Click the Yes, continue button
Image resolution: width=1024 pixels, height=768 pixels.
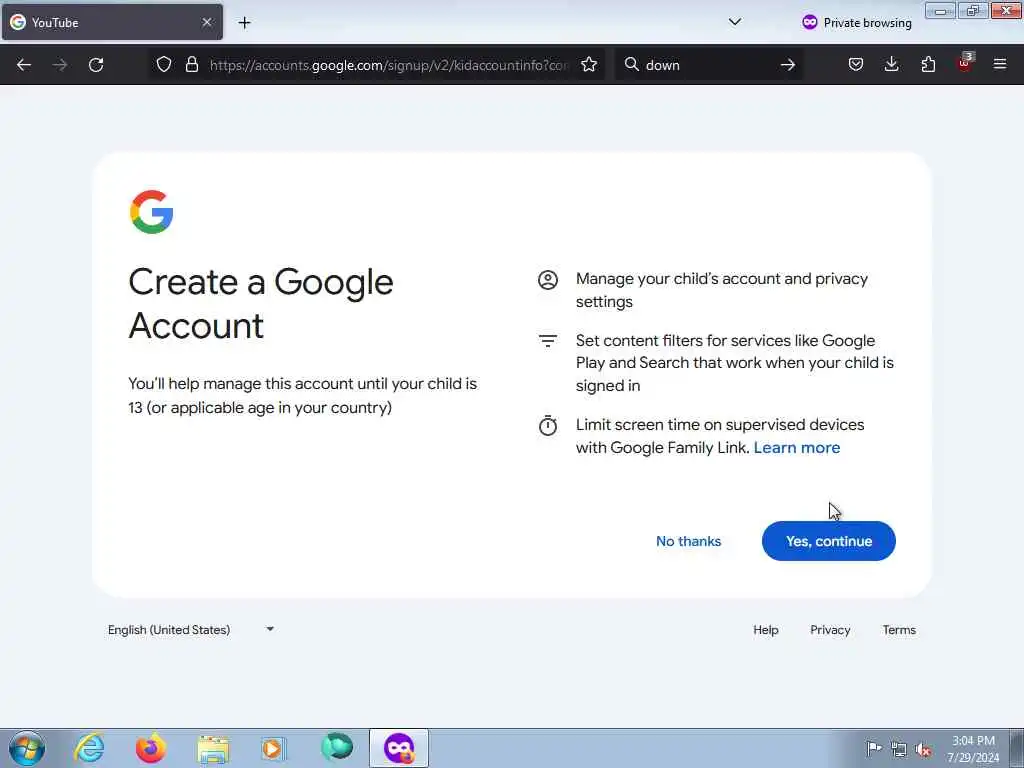(829, 541)
